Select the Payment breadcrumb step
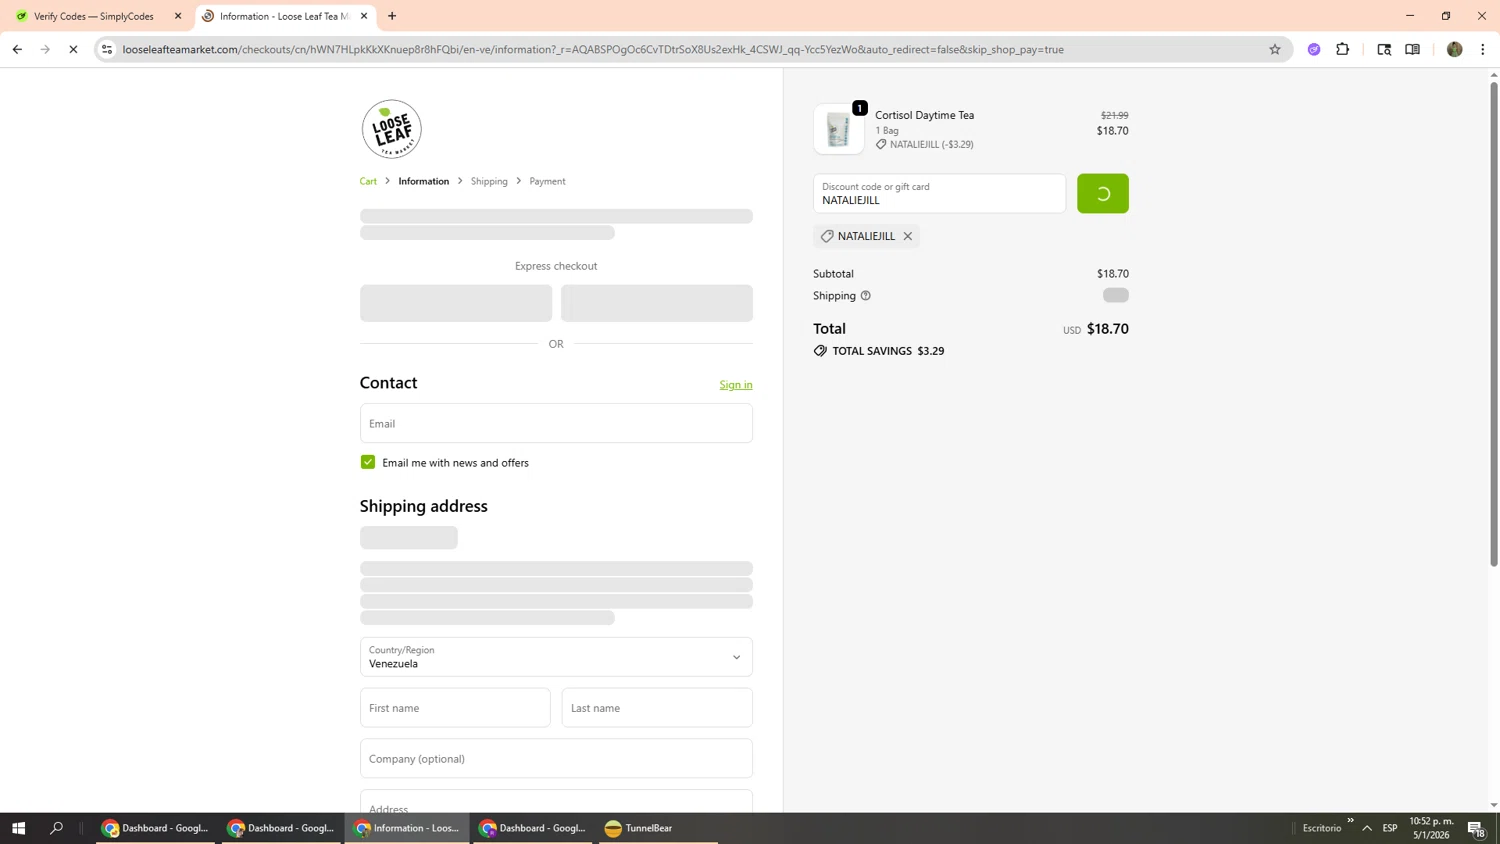Image resolution: width=1500 pixels, height=844 pixels. tap(547, 181)
